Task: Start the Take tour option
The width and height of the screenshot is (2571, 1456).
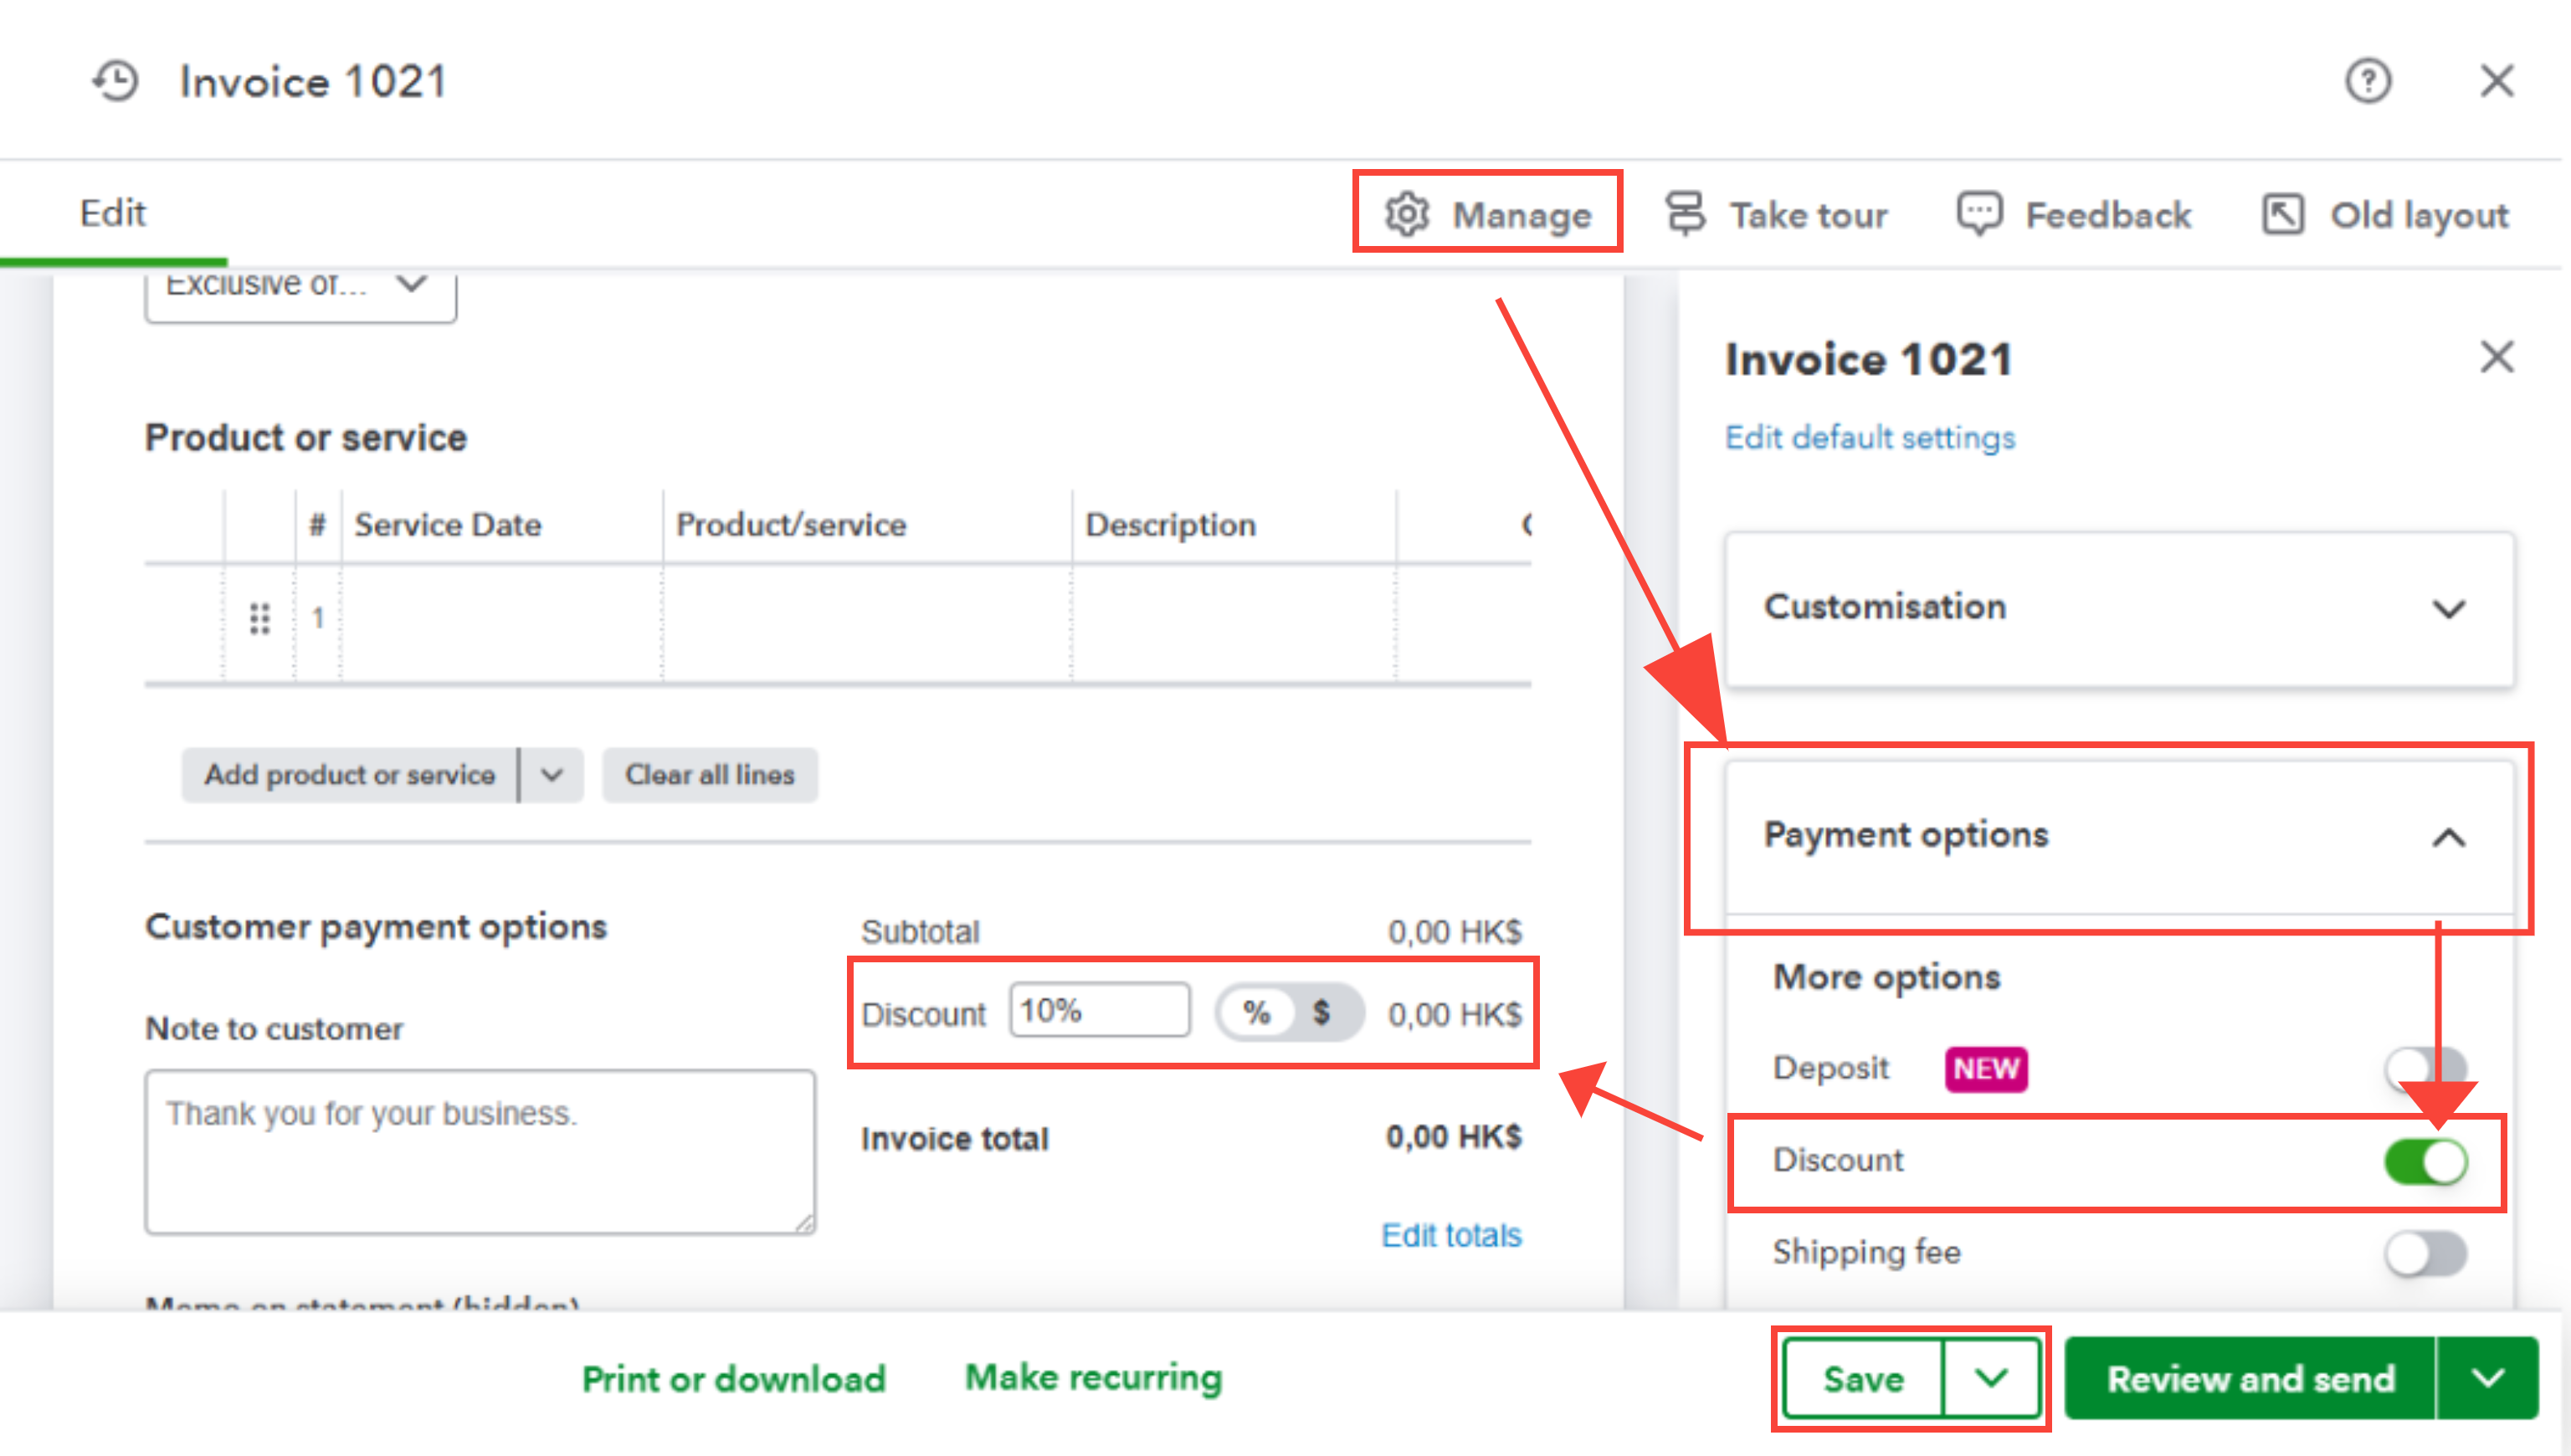Action: point(1776,214)
